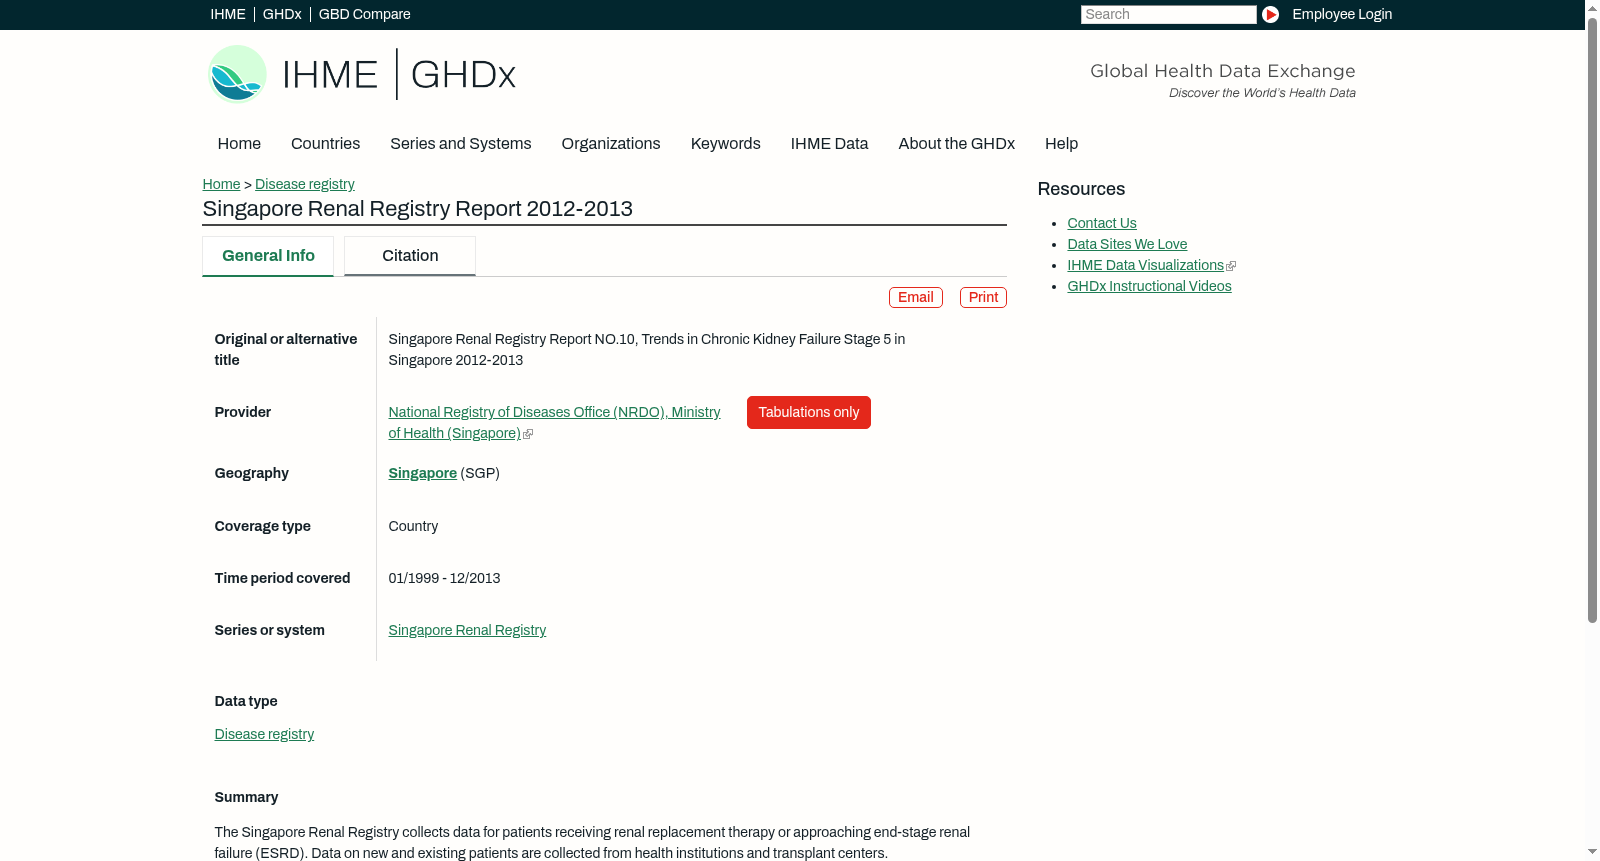This screenshot has width=1600, height=861.
Task: Click the Resources heading
Action: click(1081, 189)
